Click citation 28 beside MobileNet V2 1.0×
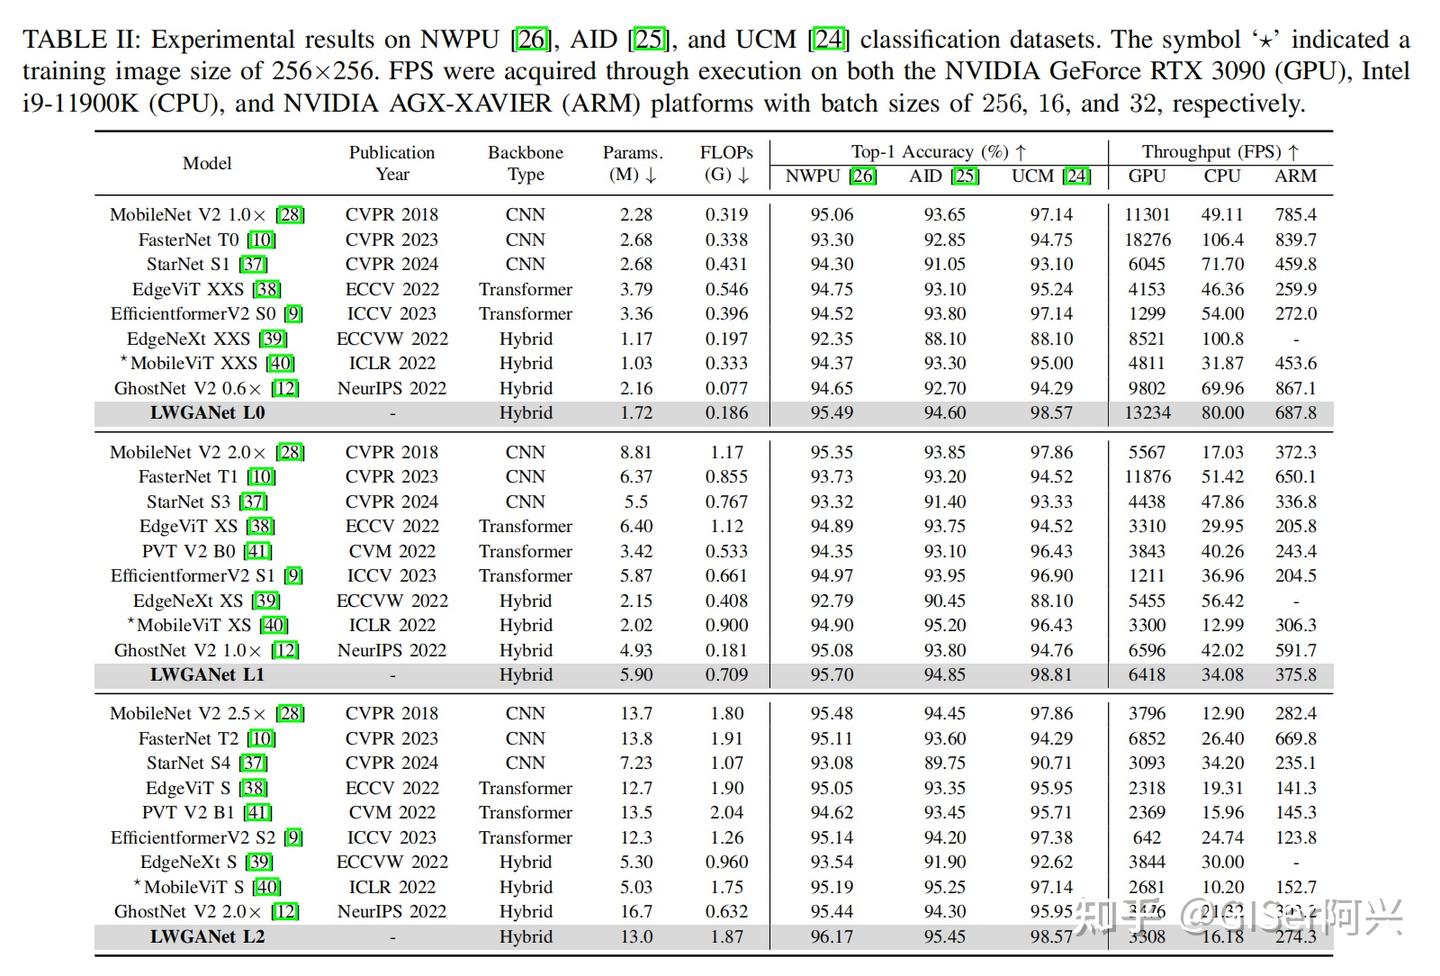The height and width of the screenshot is (976, 1440). (288, 214)
